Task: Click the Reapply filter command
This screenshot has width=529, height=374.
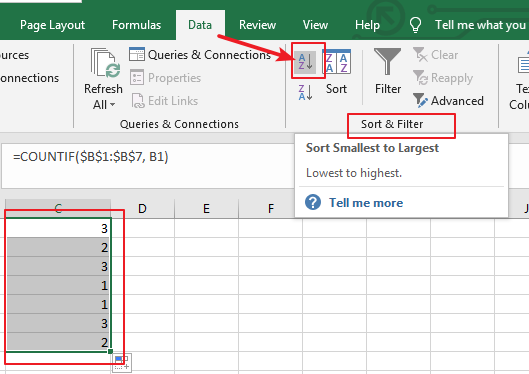Action: pyautogui.click(x=443, y=78)
